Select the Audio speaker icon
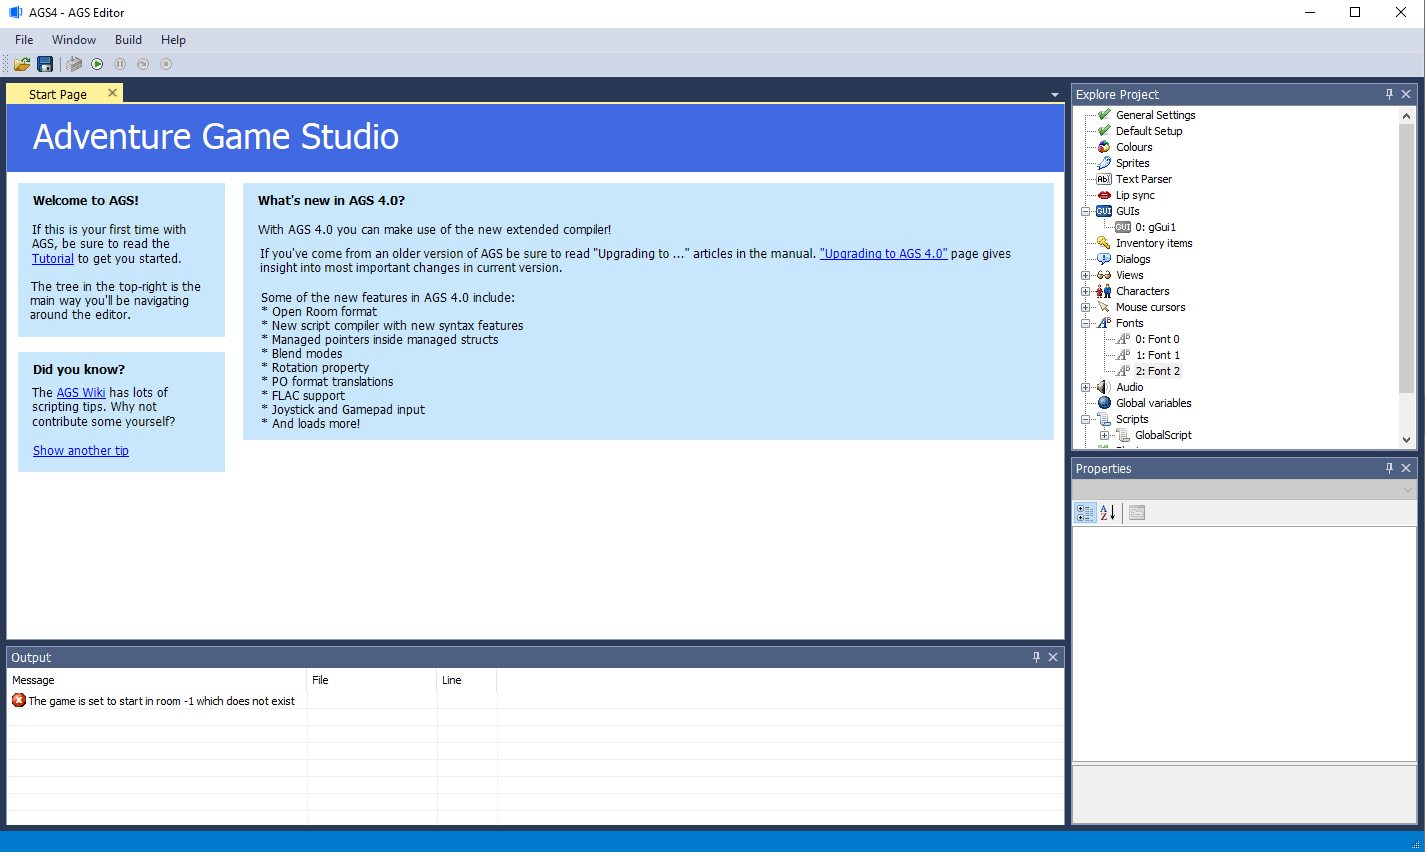This screenshot has height=852, width=1425. [1104, 387]
